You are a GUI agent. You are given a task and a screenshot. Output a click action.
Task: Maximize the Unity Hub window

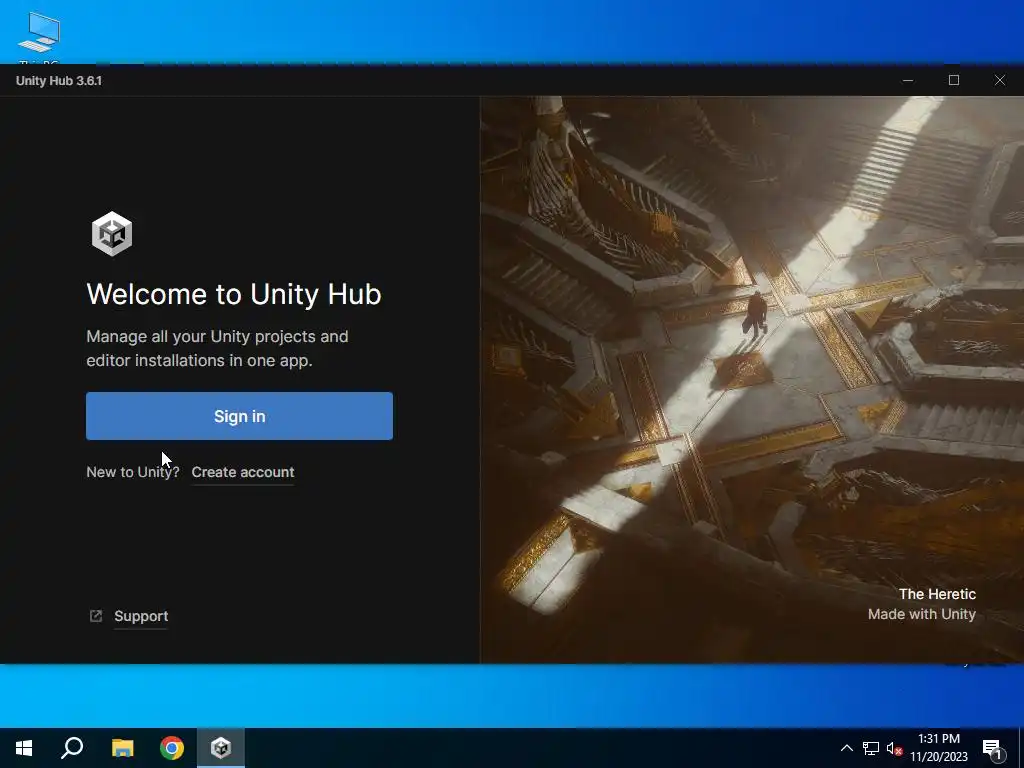954,80
